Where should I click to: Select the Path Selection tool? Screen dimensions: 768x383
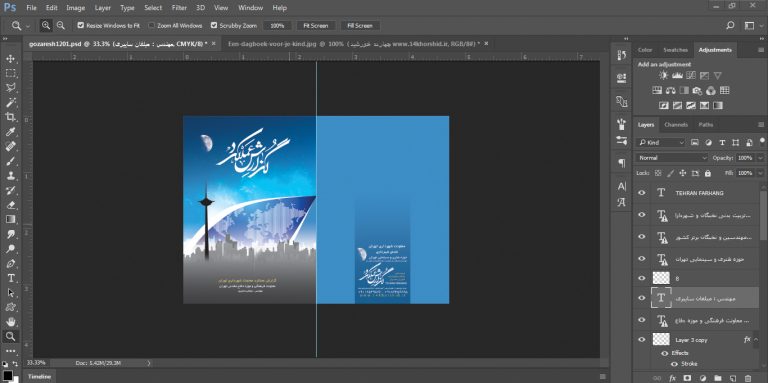click(x=10, y=293)
